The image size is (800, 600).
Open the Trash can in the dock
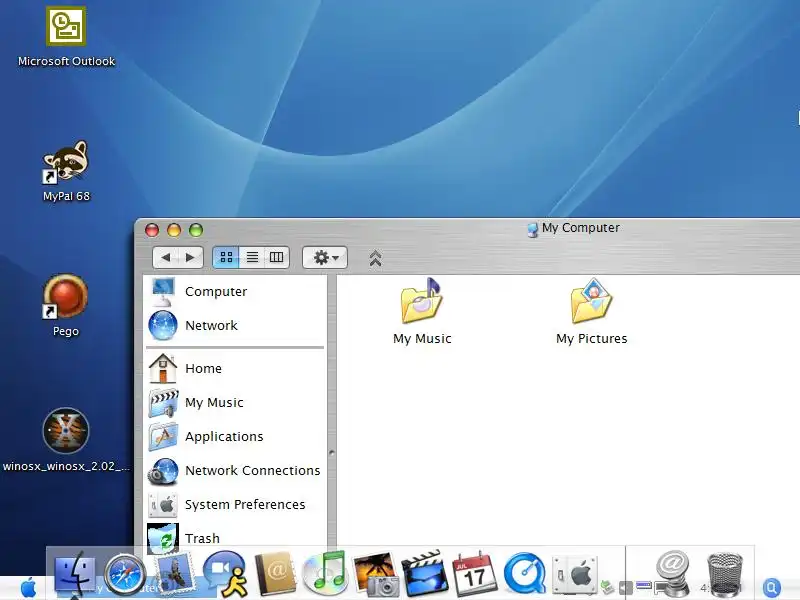(724, 573)
